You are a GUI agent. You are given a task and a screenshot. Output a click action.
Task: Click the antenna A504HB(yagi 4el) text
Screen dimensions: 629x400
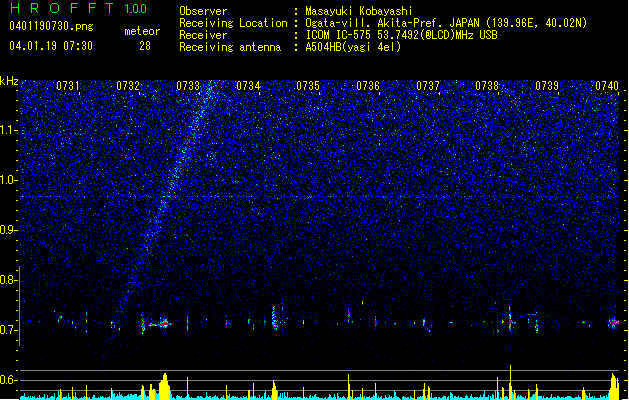click(x=353, y=47)
